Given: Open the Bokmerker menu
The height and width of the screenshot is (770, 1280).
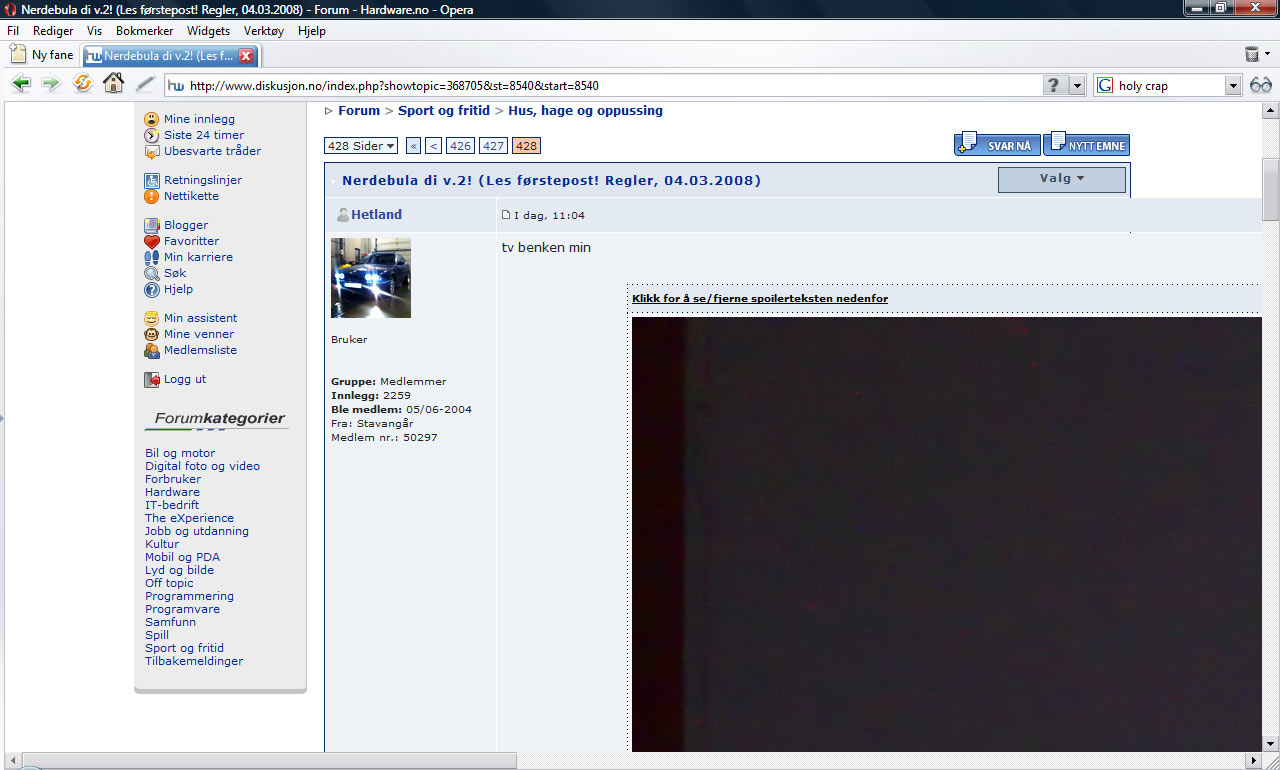Looking at the screenshot, I should (x=145, y=31).
